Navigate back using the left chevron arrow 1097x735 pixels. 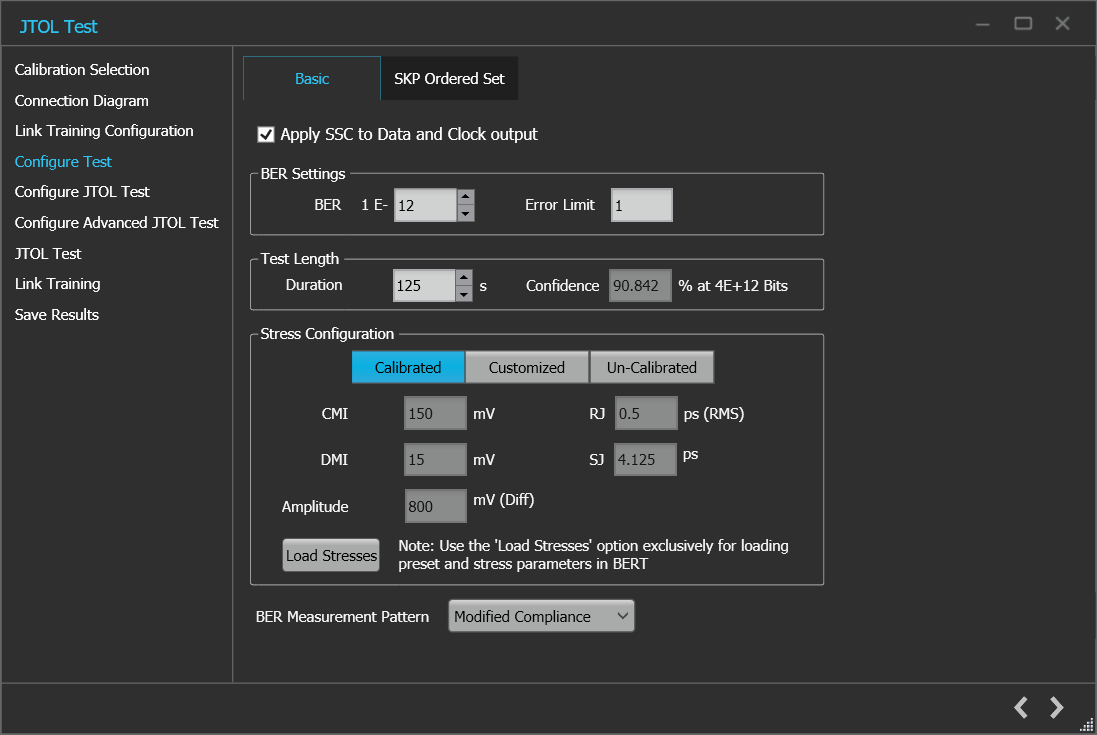(x=1020, y=707)
